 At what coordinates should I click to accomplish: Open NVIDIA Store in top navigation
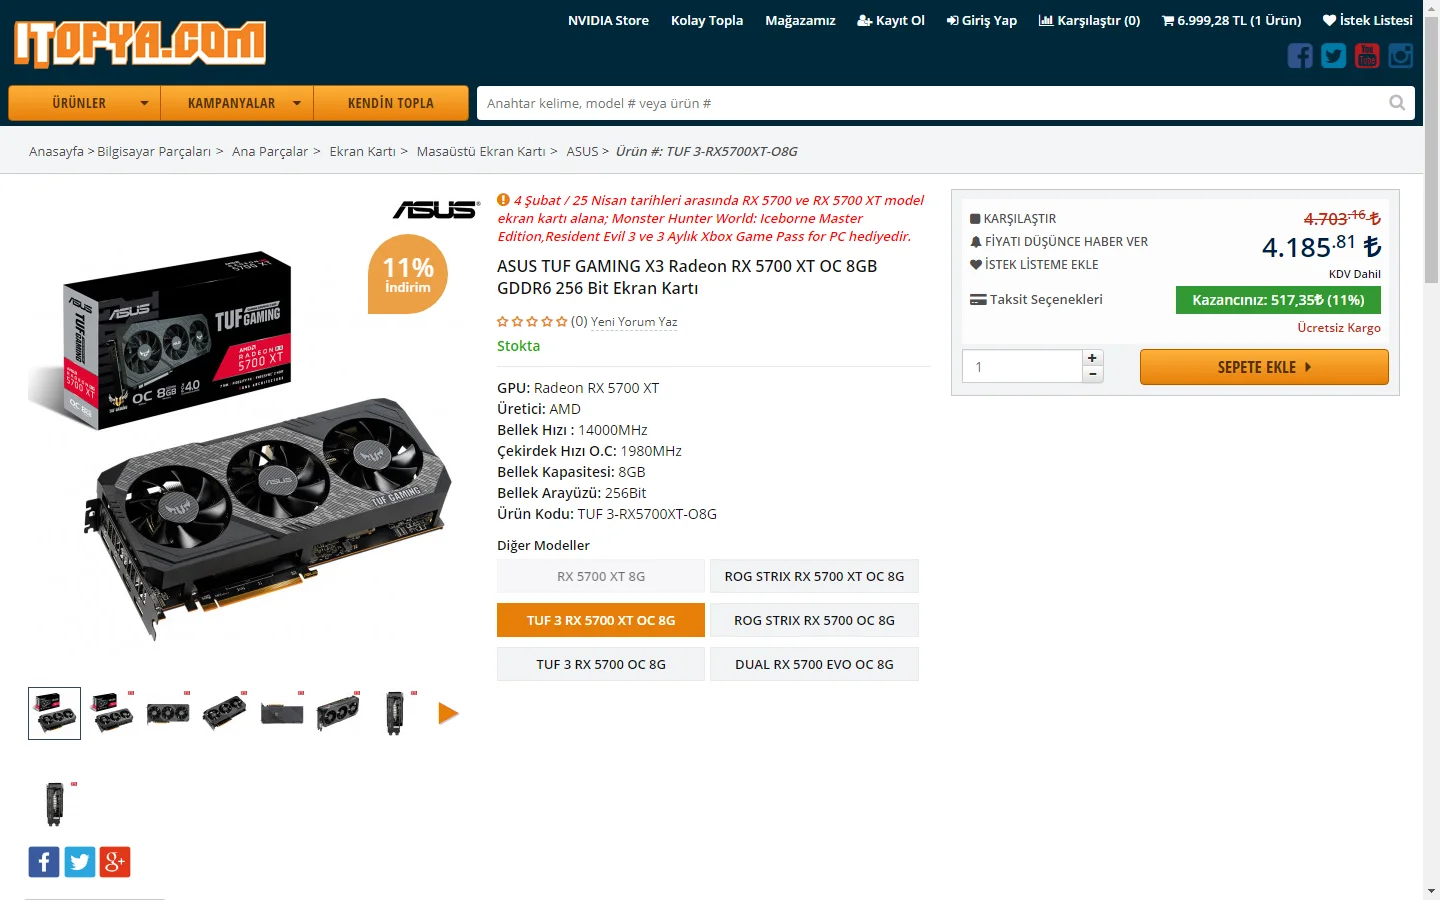click(x=608, y=20)
